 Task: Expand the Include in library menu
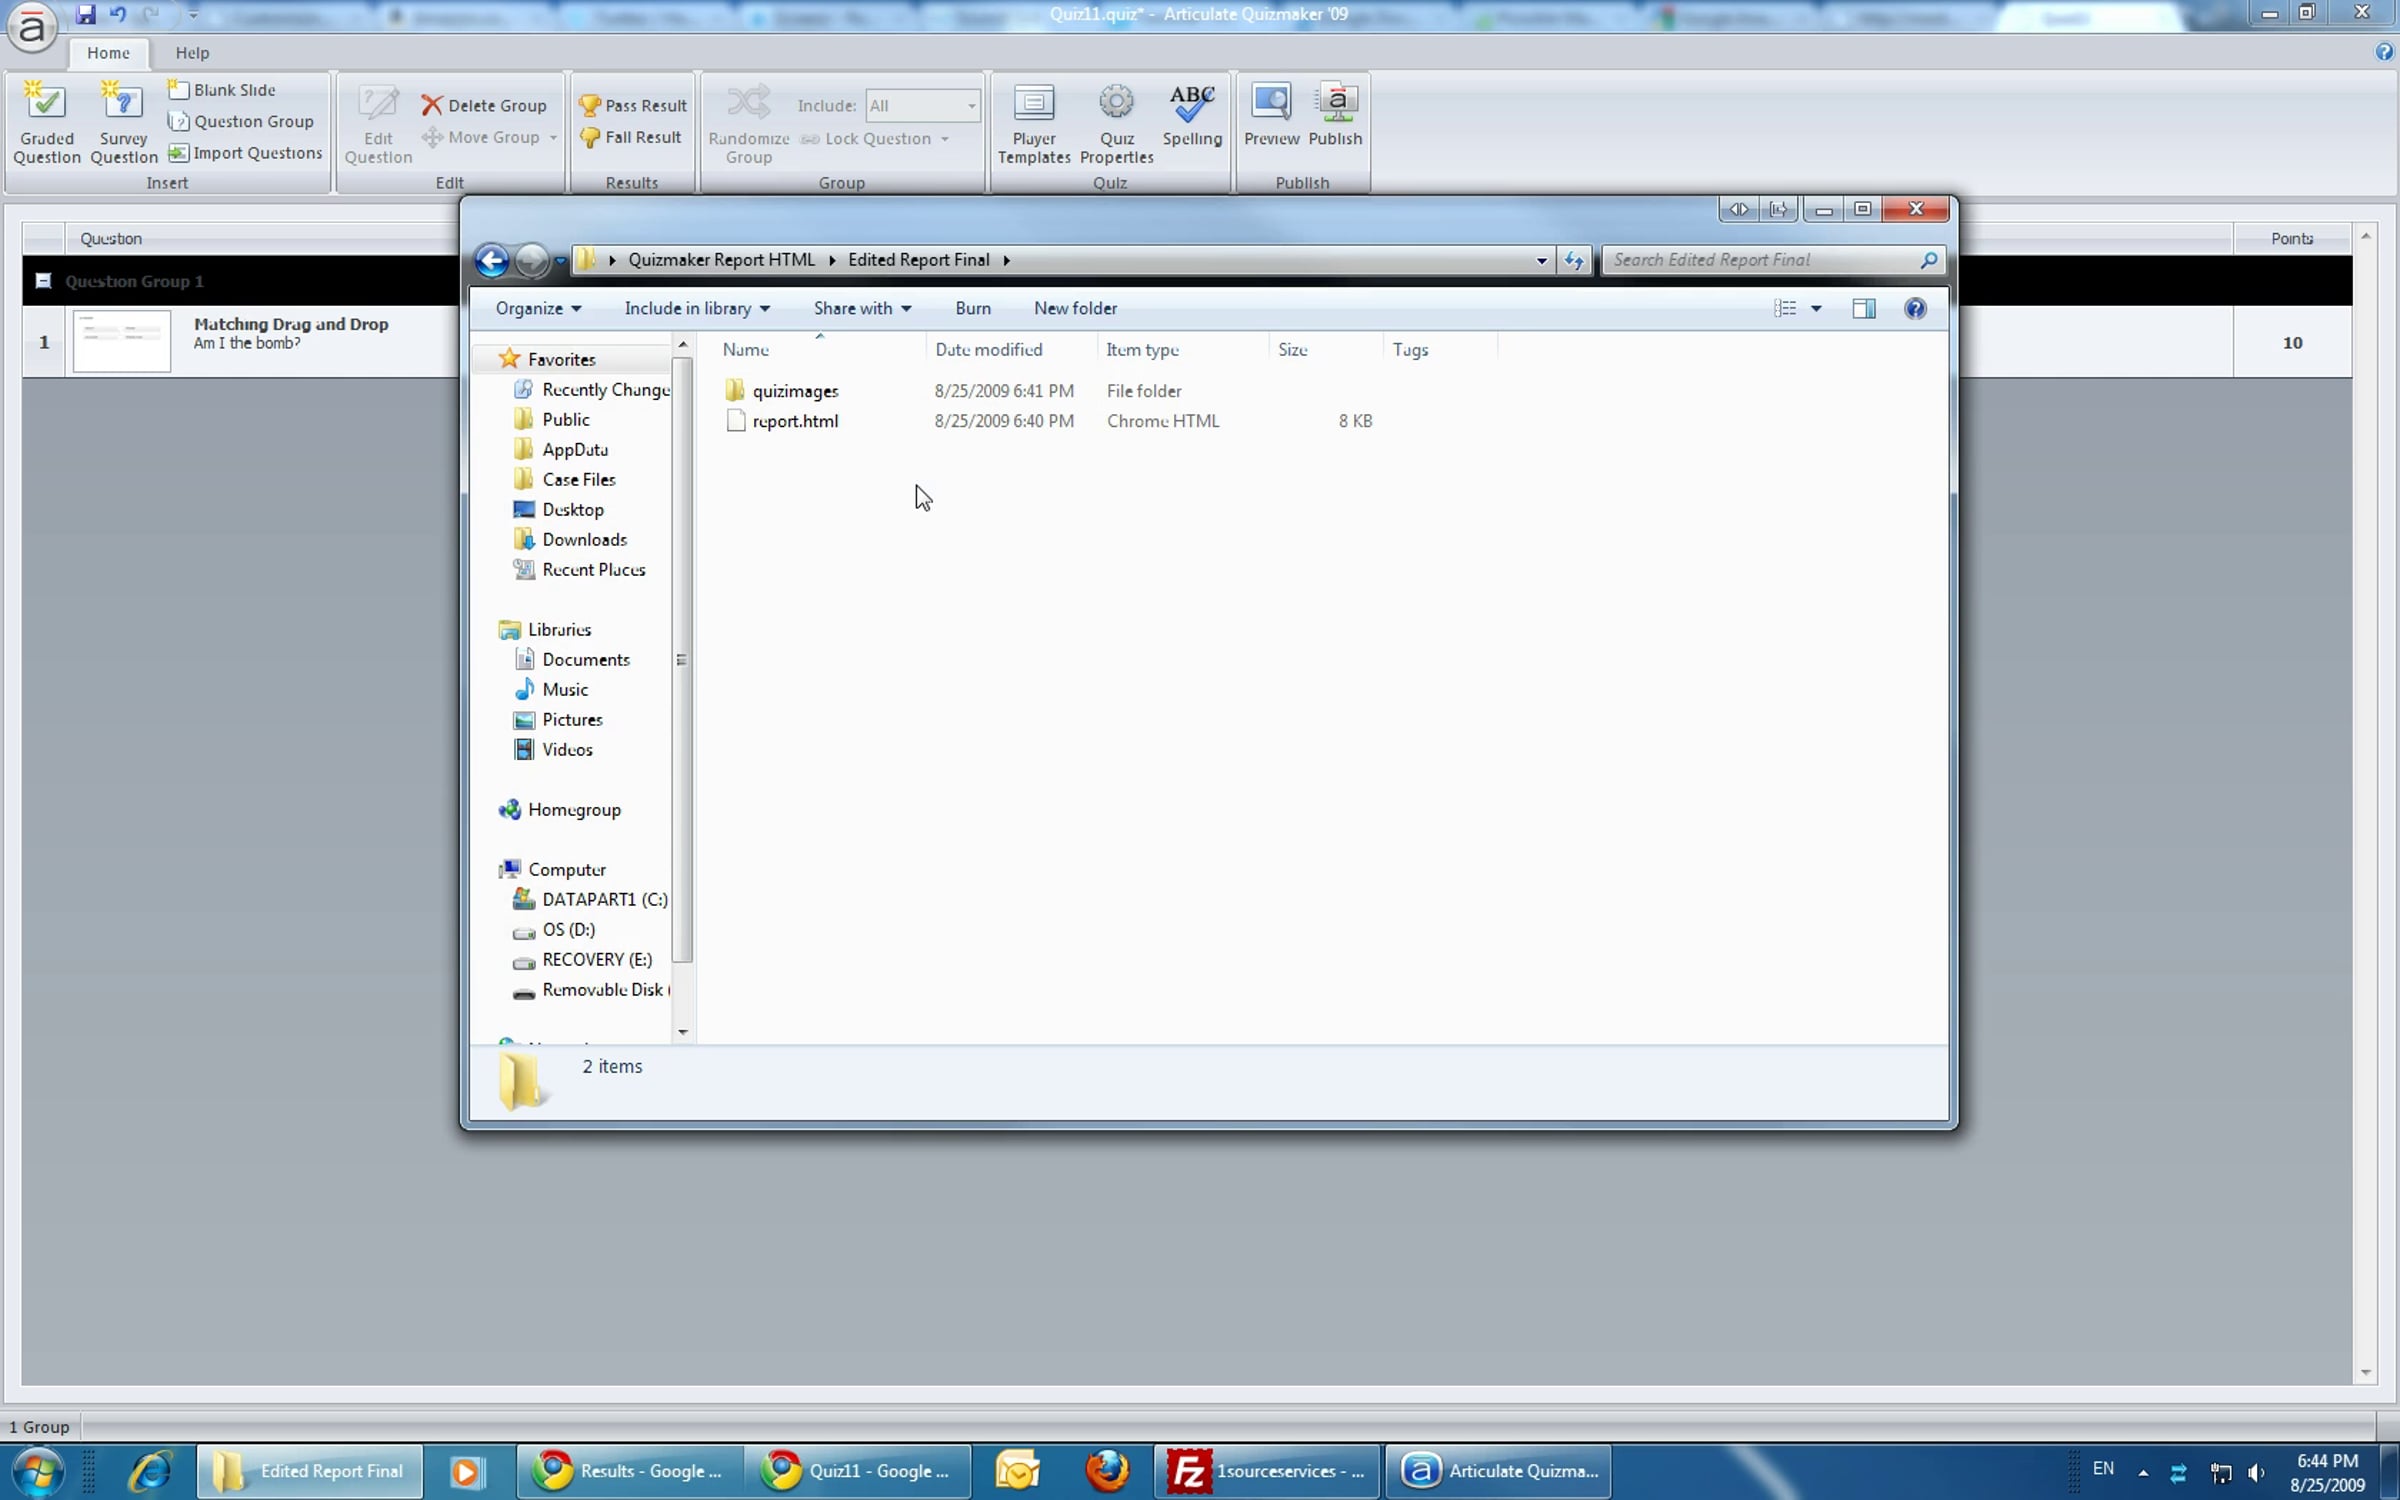point(696,308)
